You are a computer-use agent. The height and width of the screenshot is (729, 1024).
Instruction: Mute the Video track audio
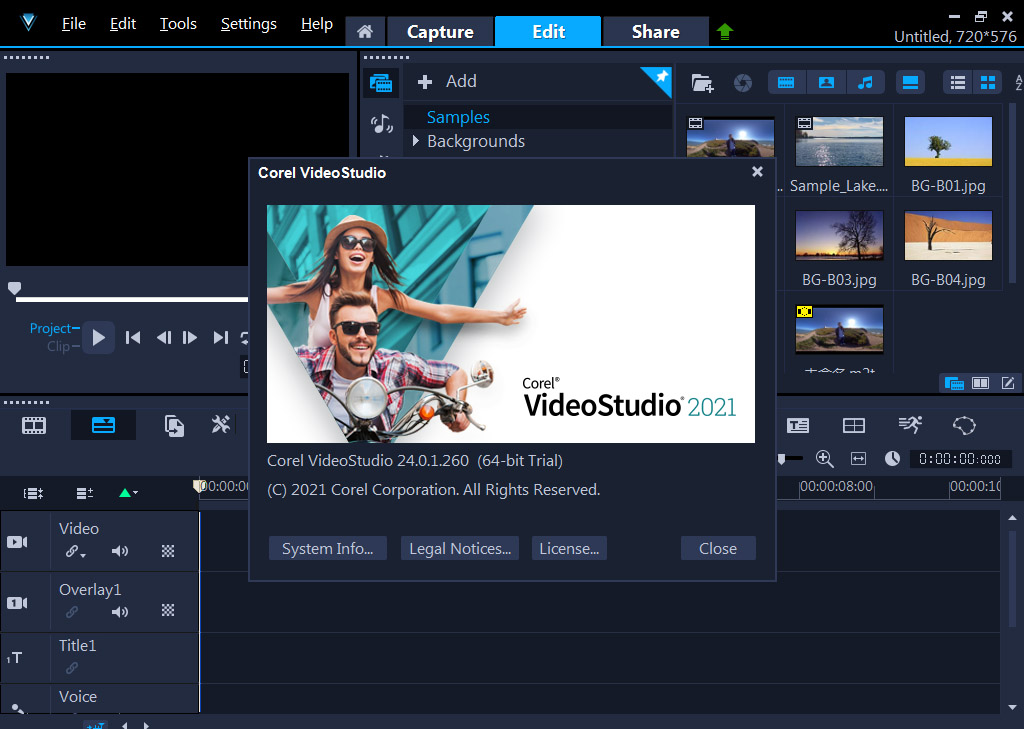click(120, 551)
